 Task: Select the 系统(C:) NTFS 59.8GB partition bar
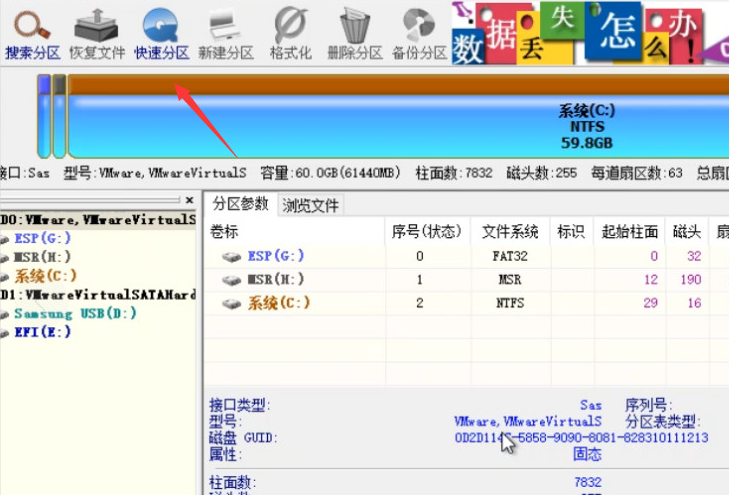pos(398,116)
